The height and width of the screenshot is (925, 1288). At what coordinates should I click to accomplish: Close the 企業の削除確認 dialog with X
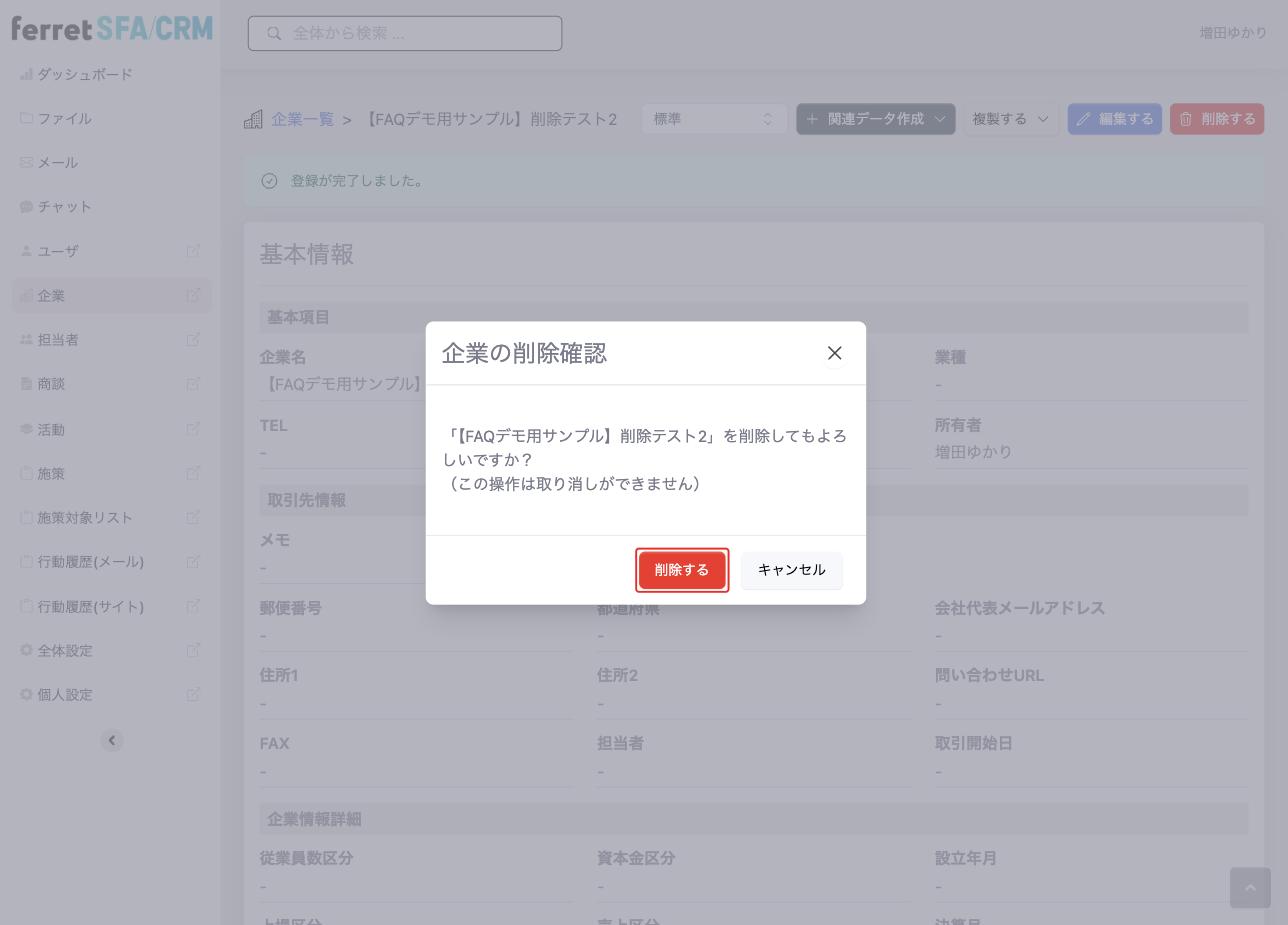(x=835, y=353)
